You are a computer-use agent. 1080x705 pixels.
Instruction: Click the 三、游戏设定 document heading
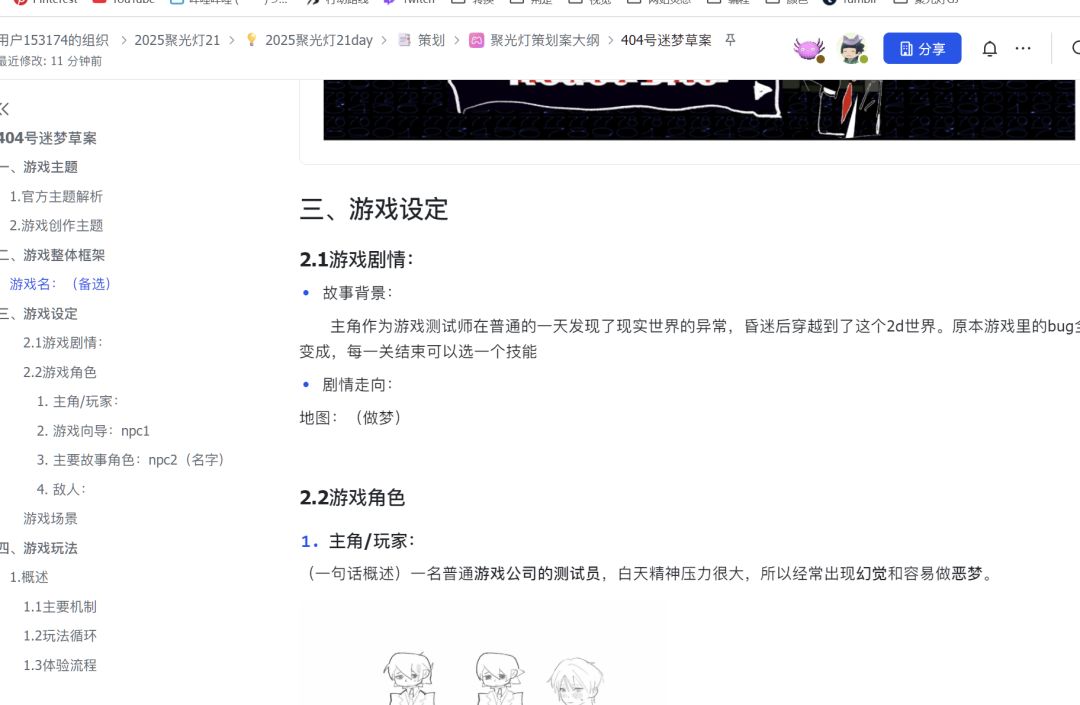(x=374, y=209)
